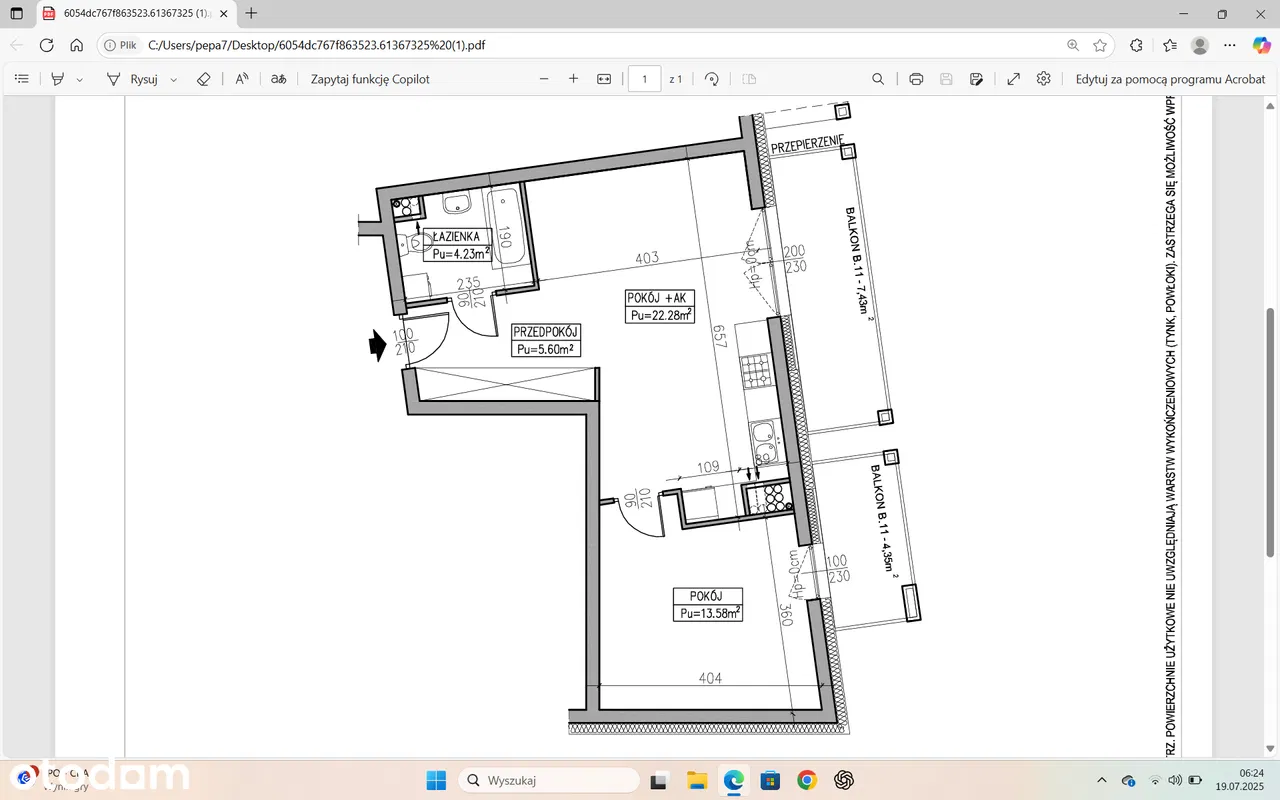
Task: Click Edytuj za pomocą programu Acrobat
Action: point(1170,79)
